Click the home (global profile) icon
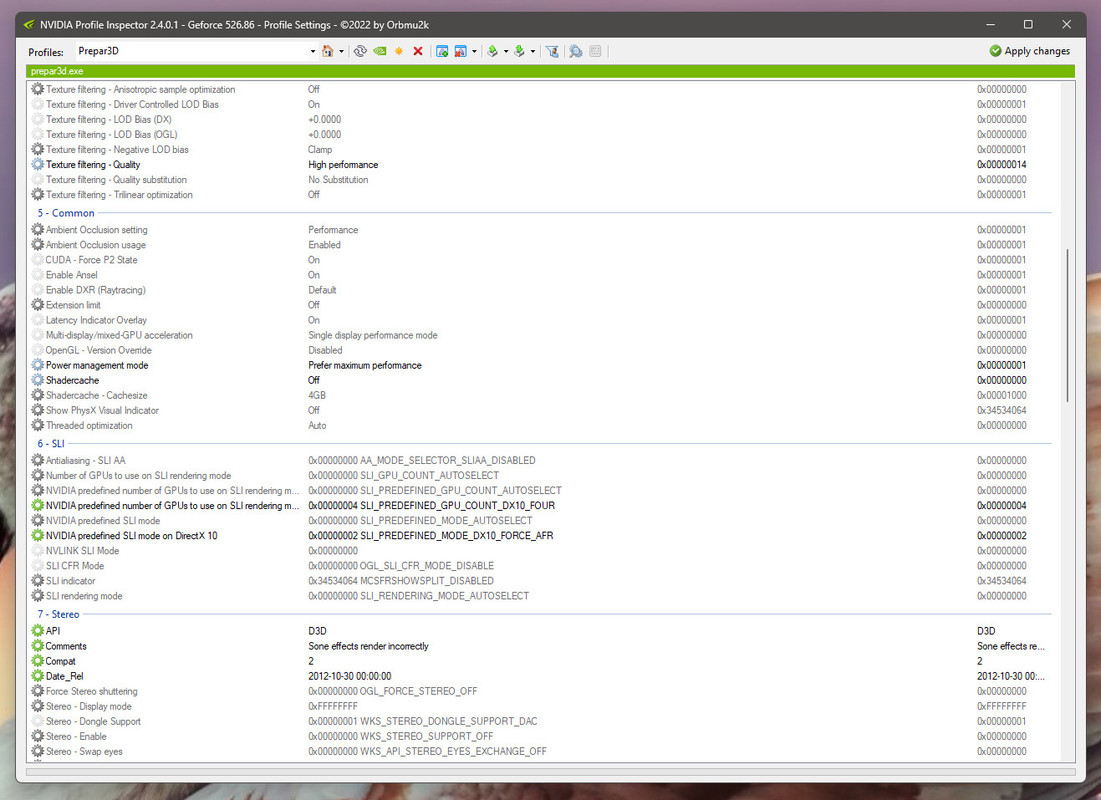 point(327,51)
